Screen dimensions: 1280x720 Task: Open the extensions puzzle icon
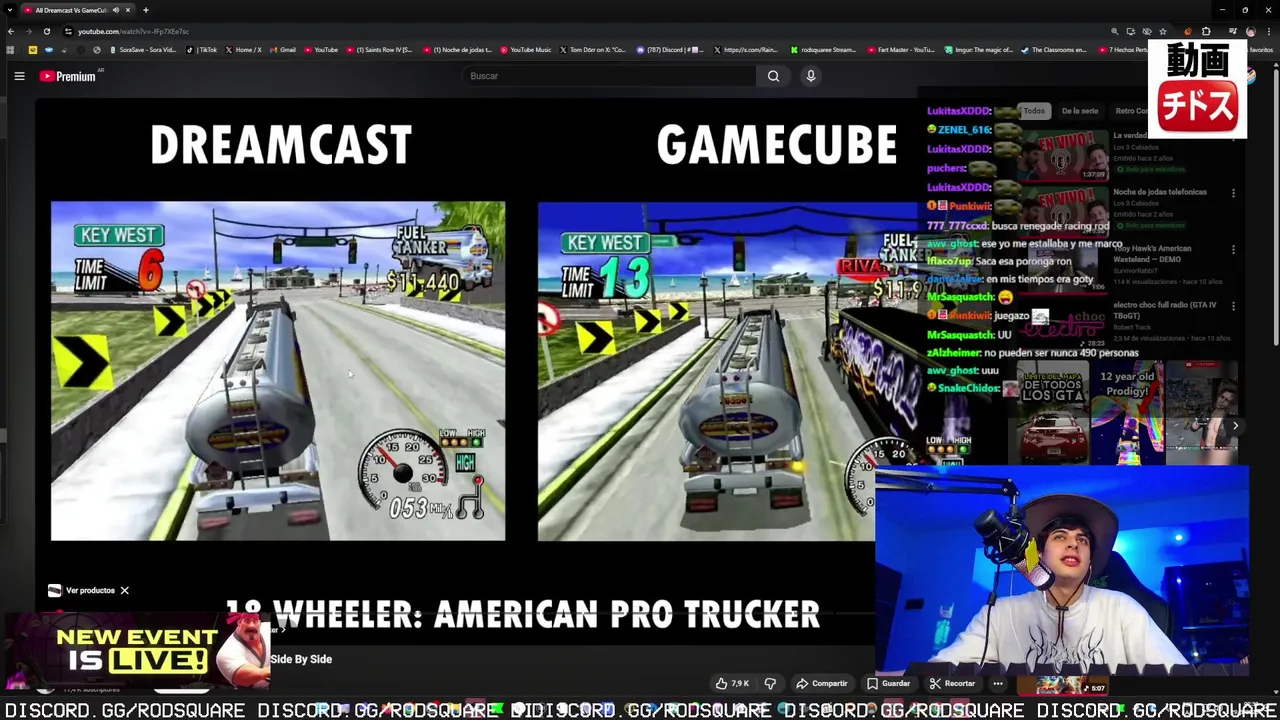[x=1206, y=31]
